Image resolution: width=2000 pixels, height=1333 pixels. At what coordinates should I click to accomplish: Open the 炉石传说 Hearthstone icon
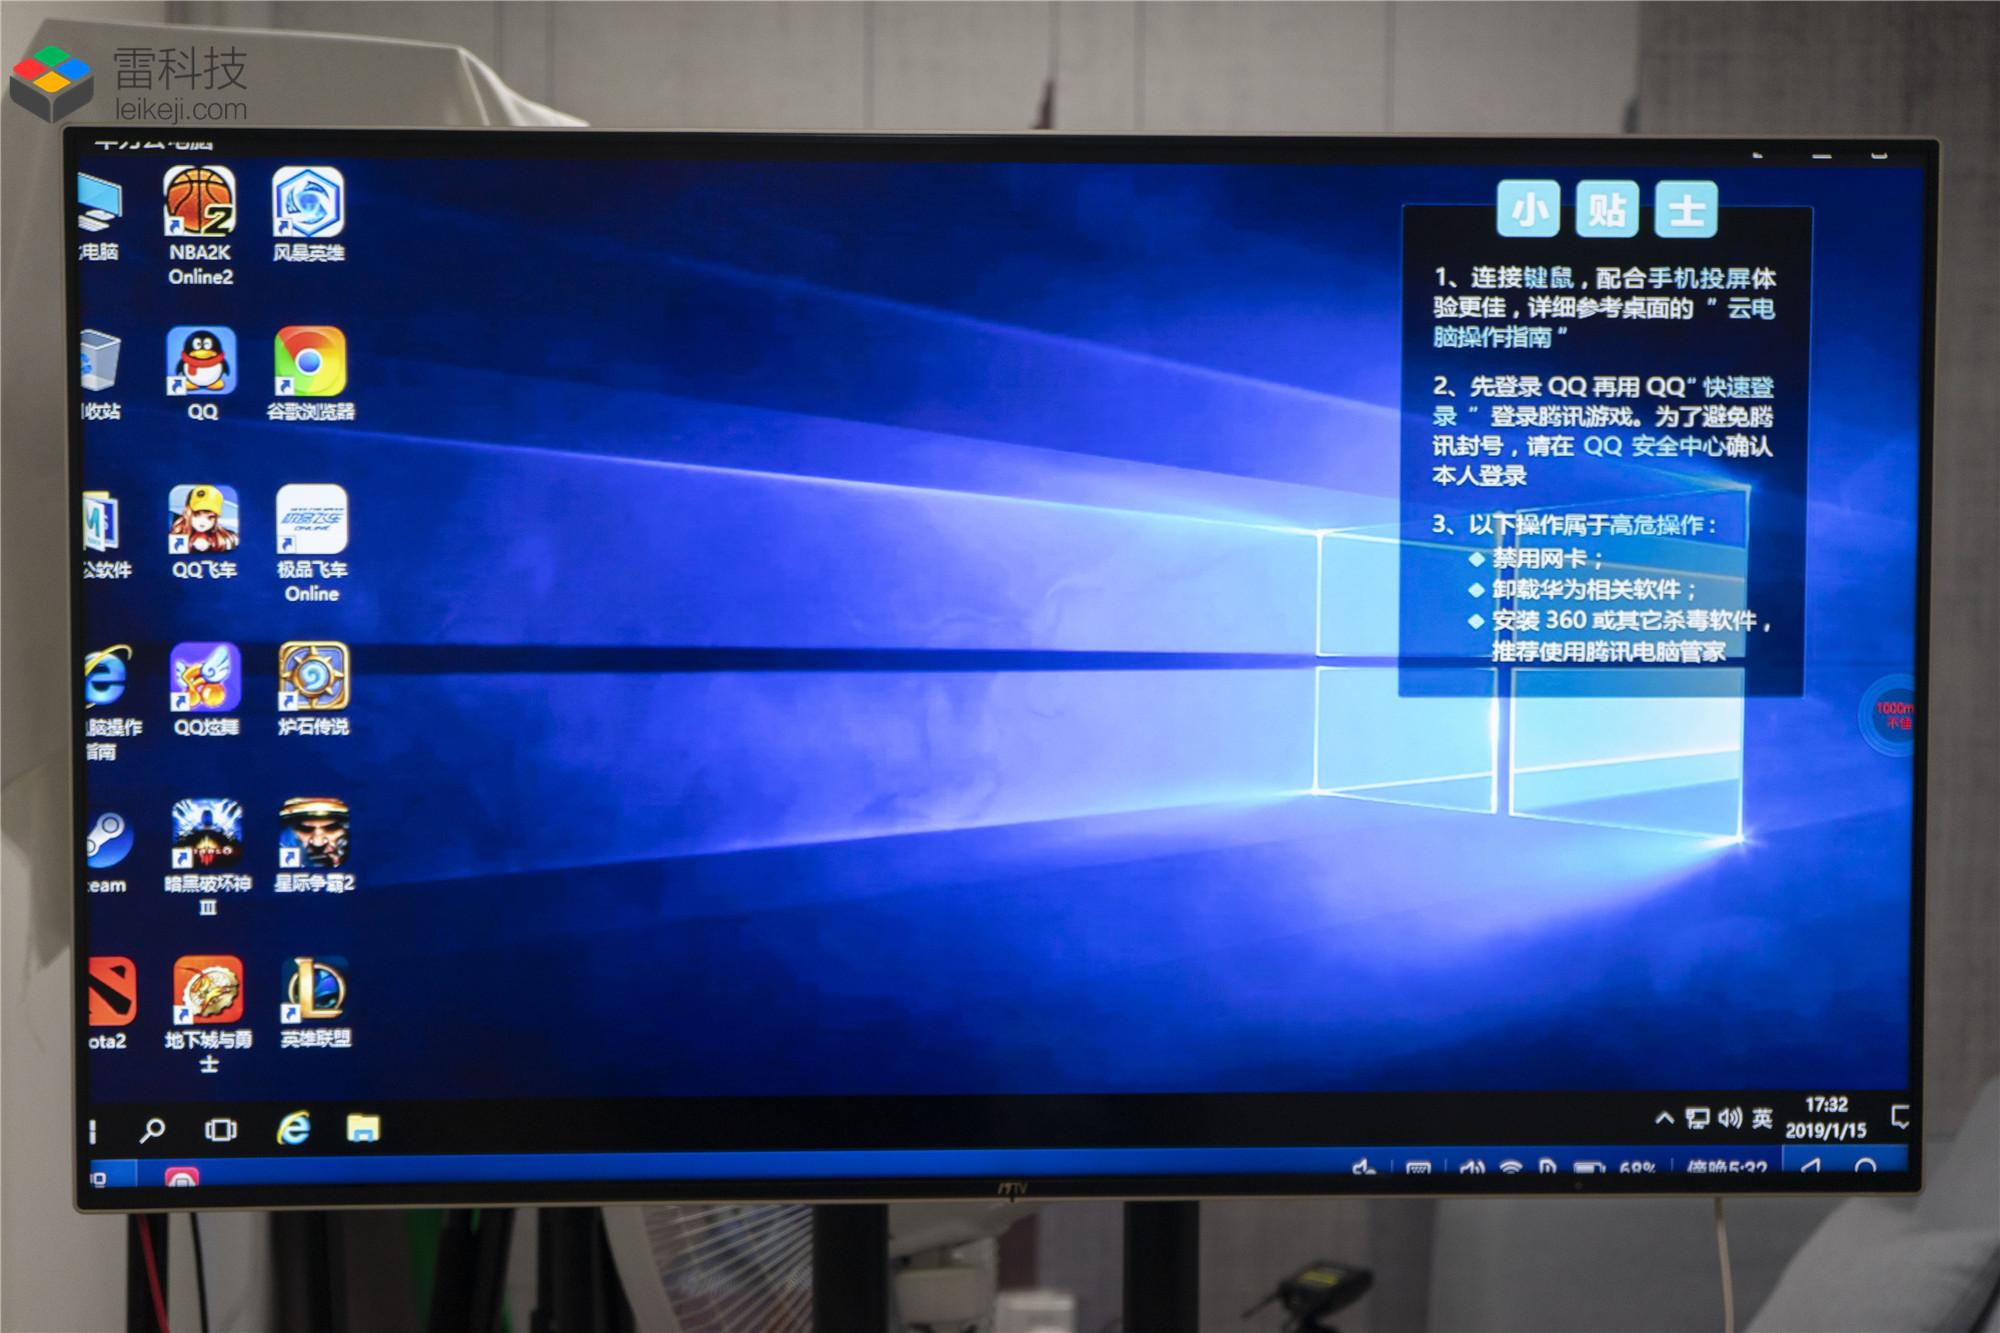point(313,677)
